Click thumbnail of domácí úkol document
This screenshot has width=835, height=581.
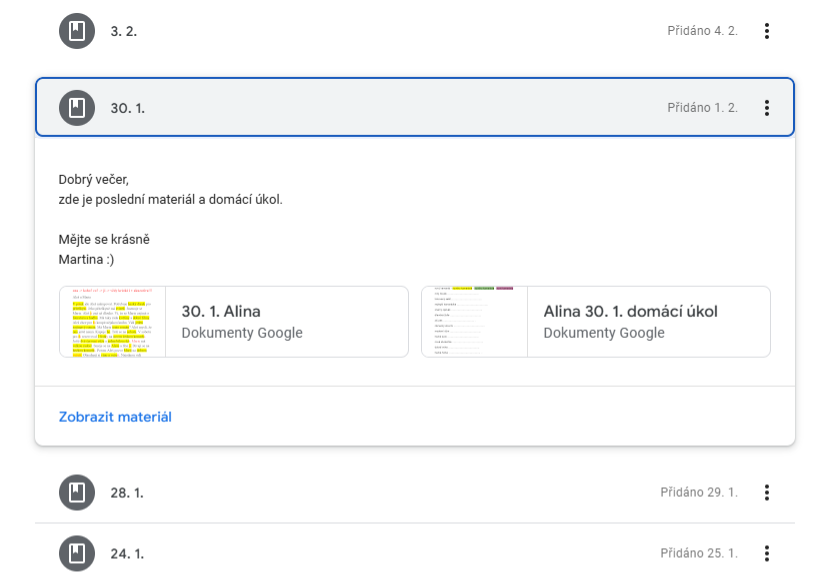pyautogui.click(x=474, y=321)
